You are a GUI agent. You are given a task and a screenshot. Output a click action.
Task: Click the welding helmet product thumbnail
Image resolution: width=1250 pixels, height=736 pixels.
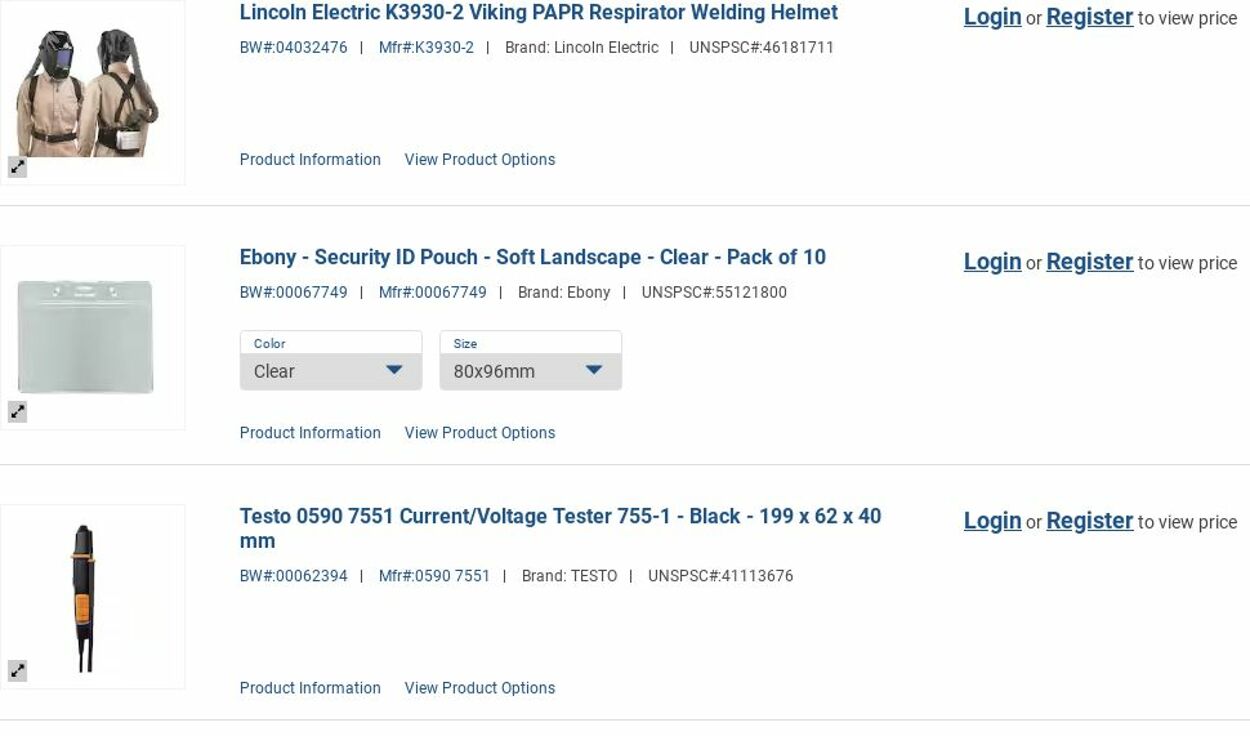tap(88, 92)
